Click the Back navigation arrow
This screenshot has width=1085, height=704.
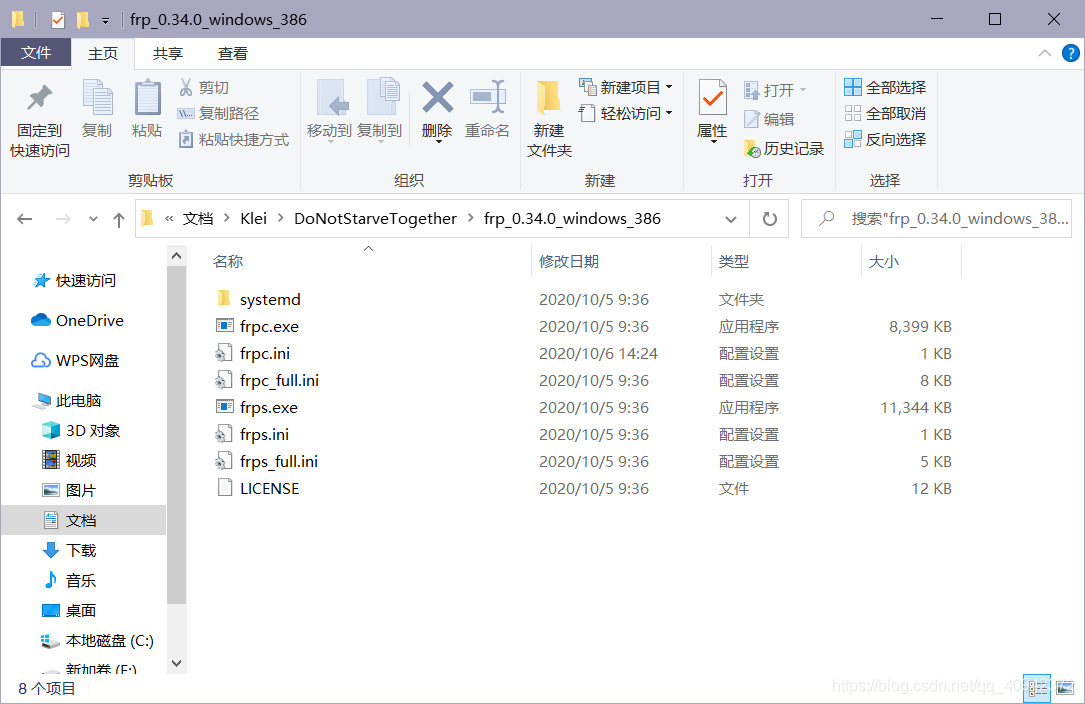click(x=25, y=219)
